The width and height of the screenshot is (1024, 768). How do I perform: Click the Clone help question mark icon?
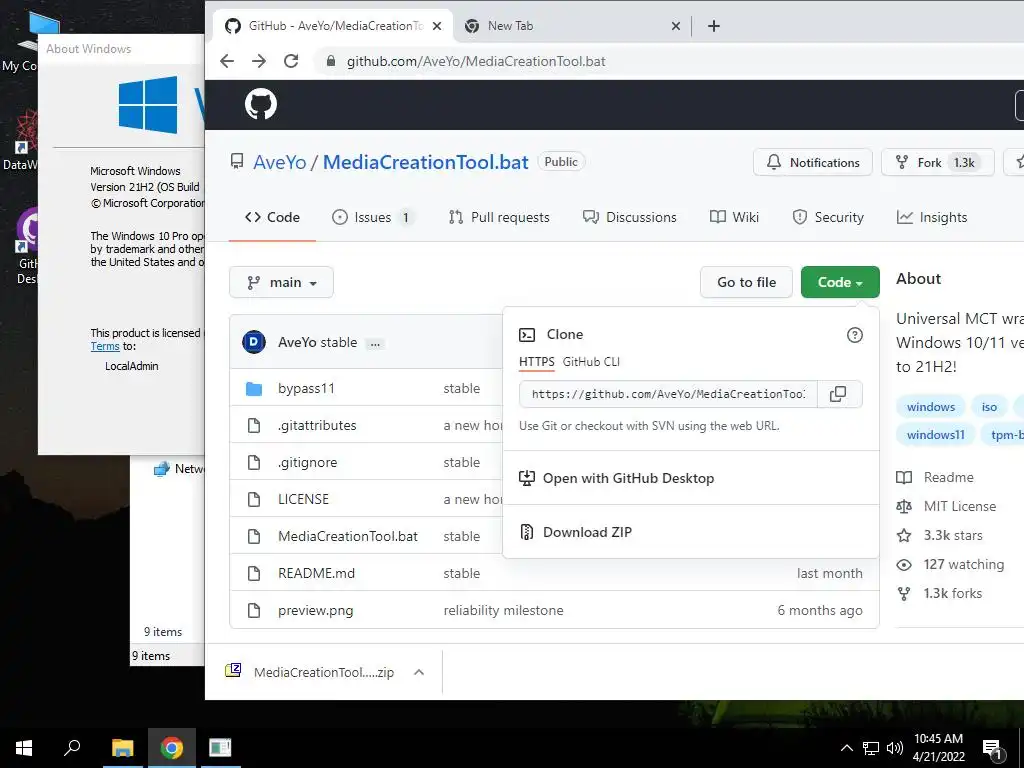pyautogui.click(x=854, y=335)
